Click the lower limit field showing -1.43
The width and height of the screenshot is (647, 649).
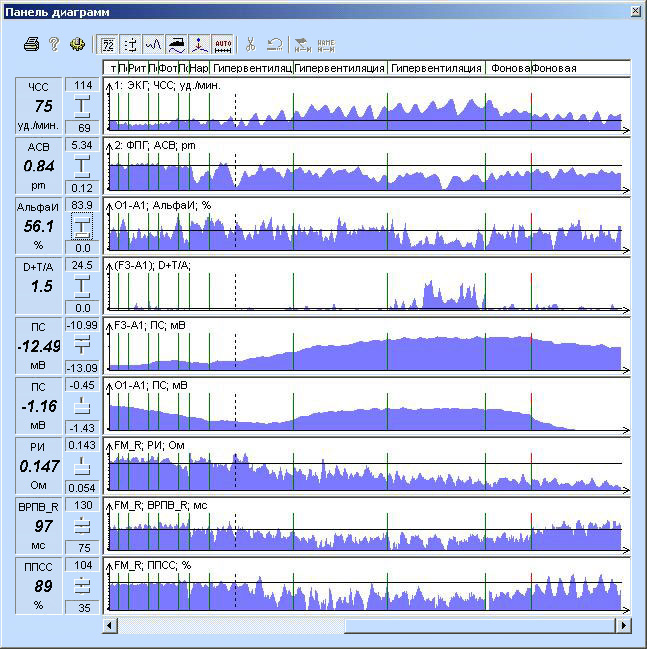[82, 428]
